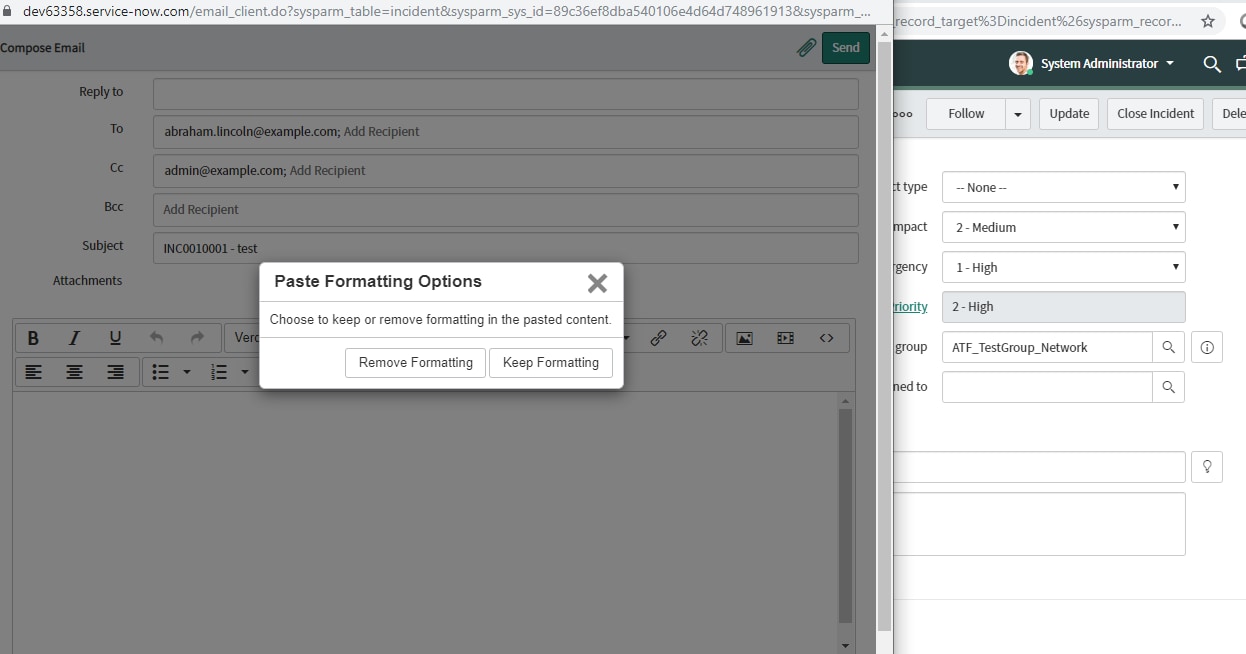Open the HTML source code view

[827, 338]
